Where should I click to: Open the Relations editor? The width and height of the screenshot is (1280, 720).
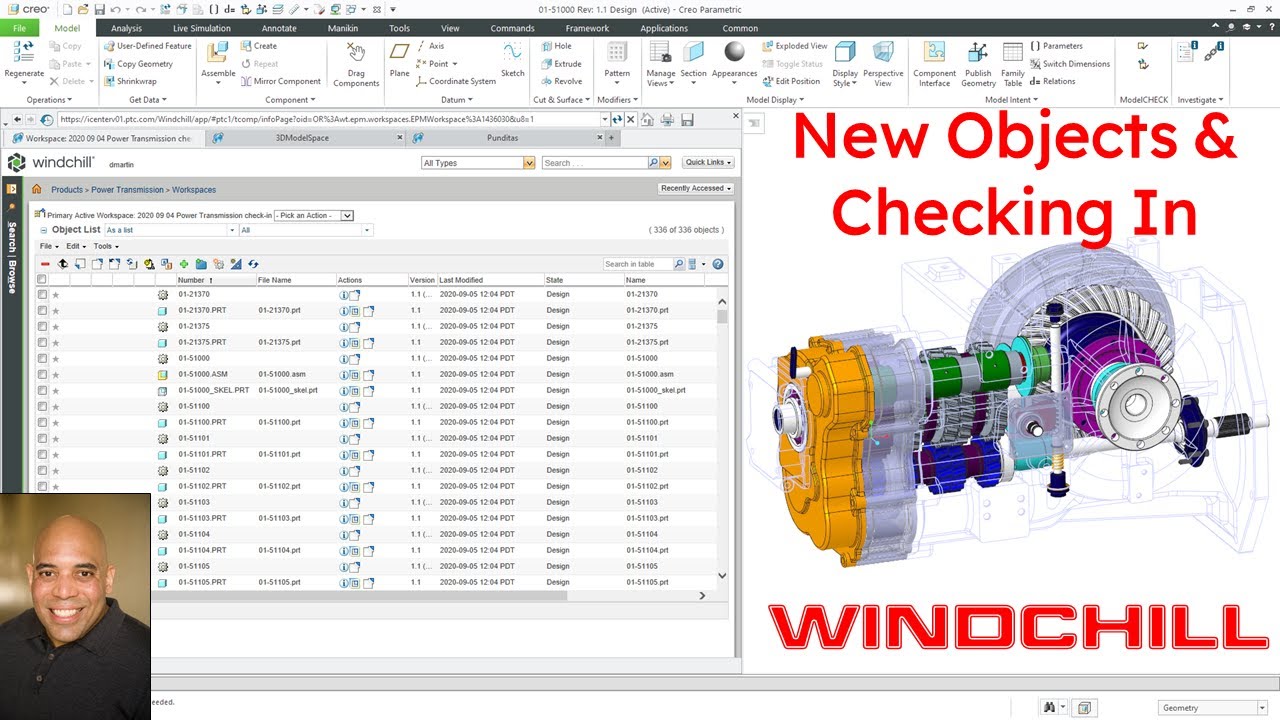pyautogui.click(x=1052, y=82)
